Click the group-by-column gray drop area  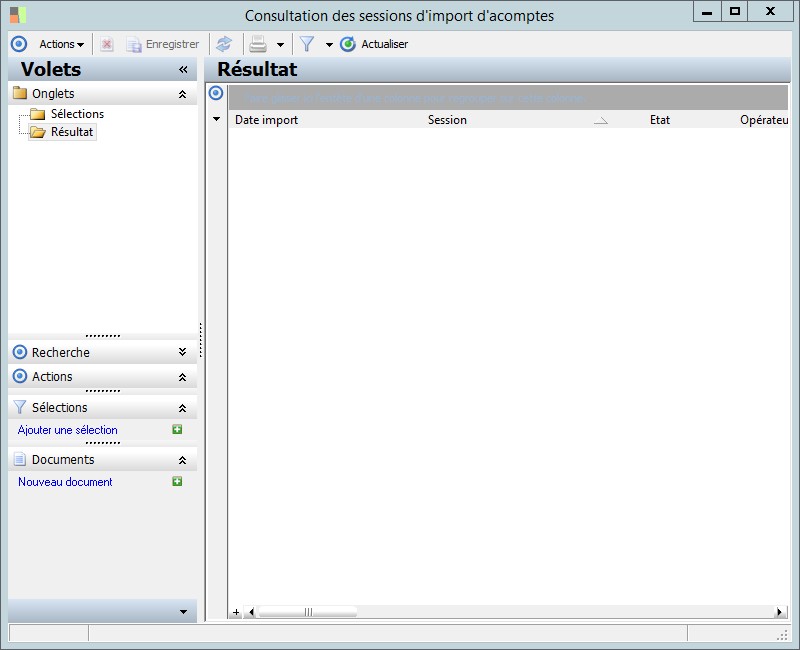click(508, 98)
